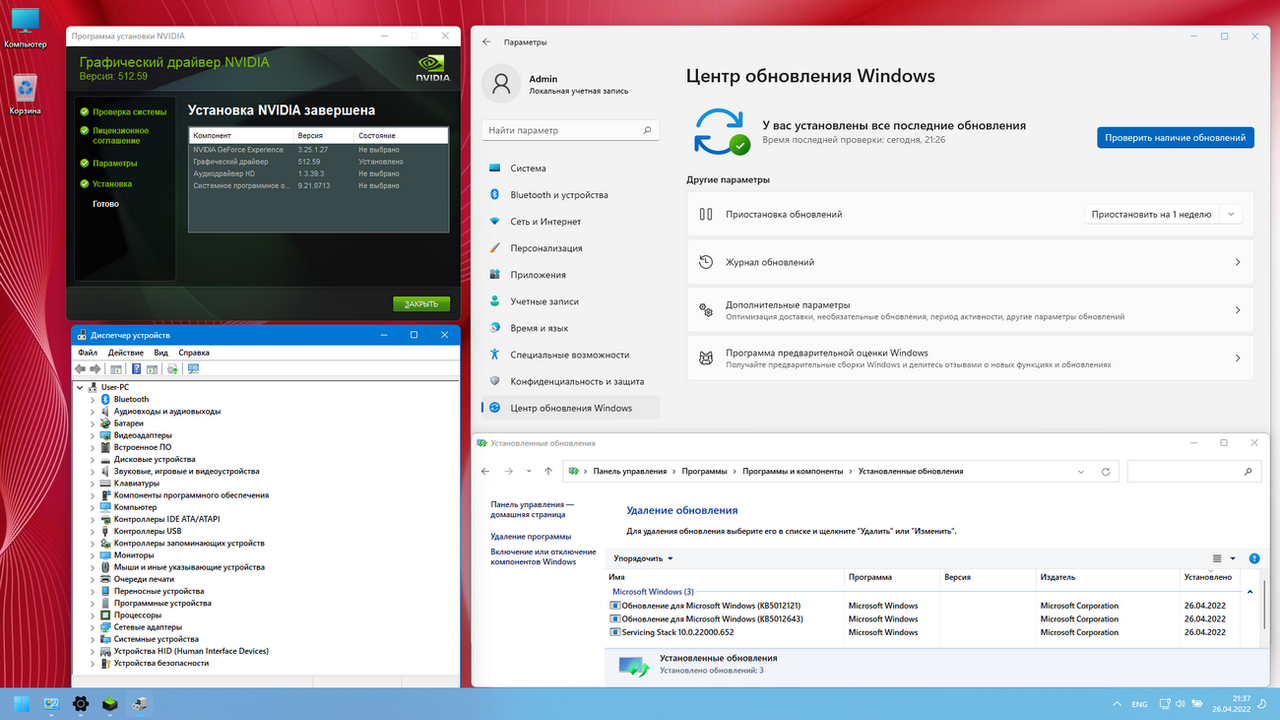Viewport: 1280px width, 720px height.
Task: Click the Персонализация brush icon in Settings
Action: 494,248
